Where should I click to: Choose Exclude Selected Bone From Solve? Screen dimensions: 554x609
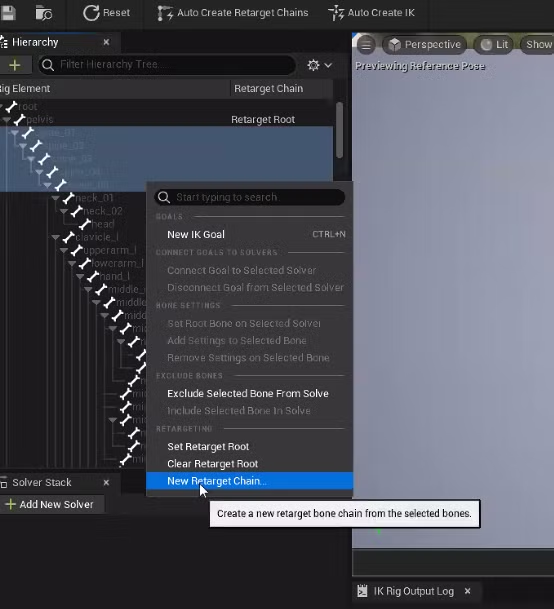(x=249, y=393)
